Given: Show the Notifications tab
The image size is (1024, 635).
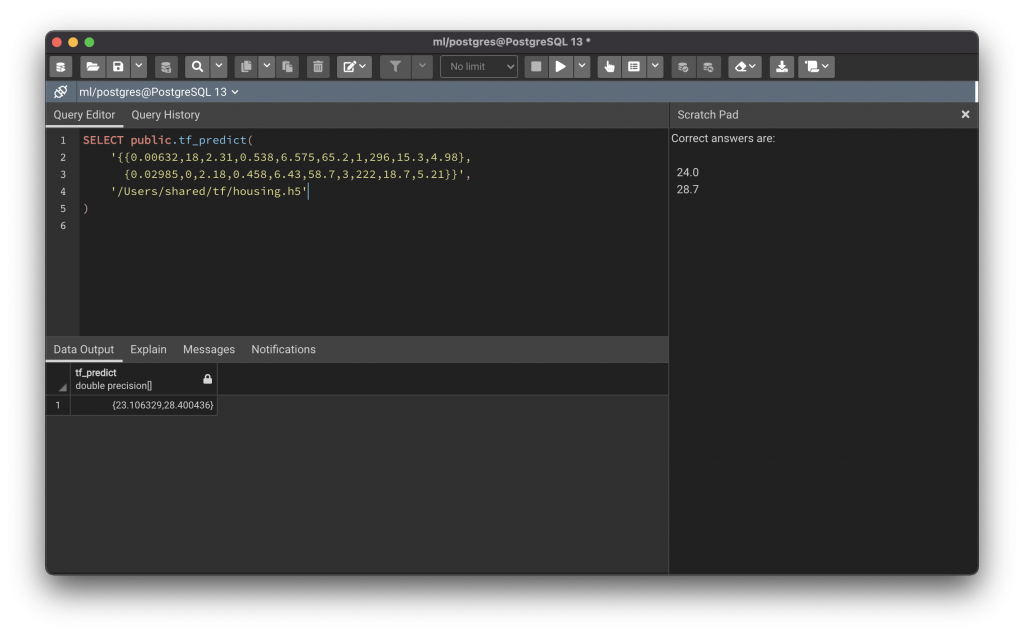Looking at the screenshot, I should (x=283, y=349).
